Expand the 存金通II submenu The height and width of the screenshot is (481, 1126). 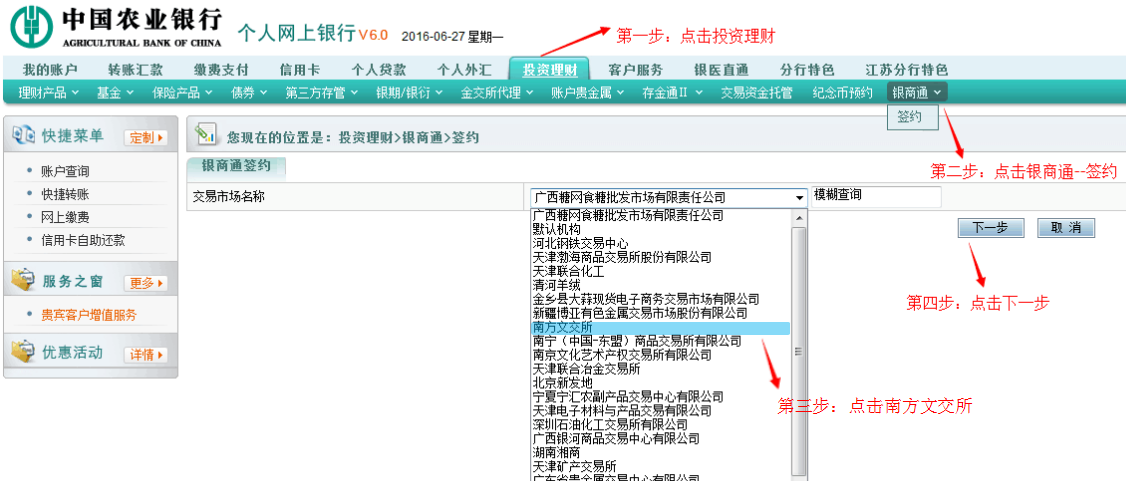[x=674, y=92]
